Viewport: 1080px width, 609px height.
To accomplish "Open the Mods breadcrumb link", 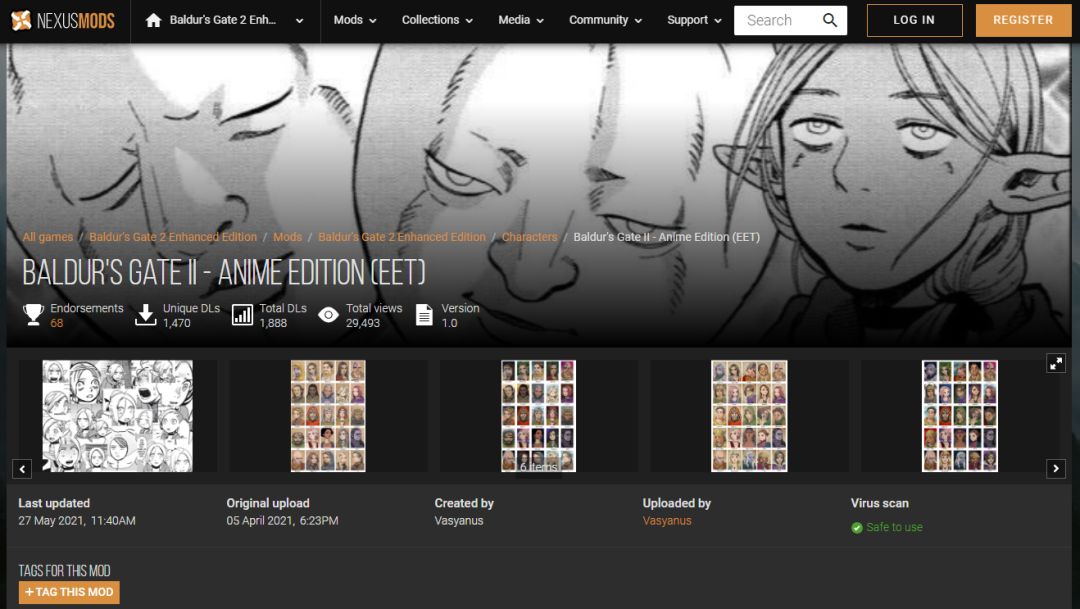I will coord(287,236).
